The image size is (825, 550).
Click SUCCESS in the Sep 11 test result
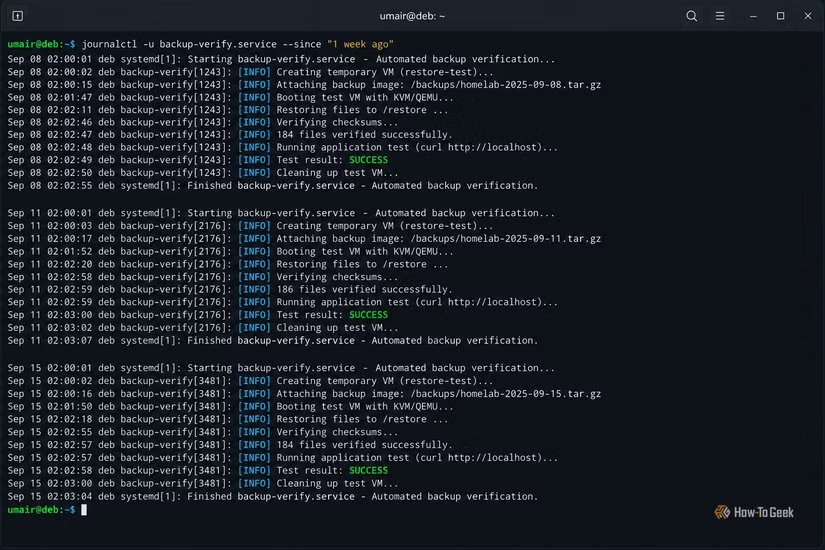click(x=368, y=315)
